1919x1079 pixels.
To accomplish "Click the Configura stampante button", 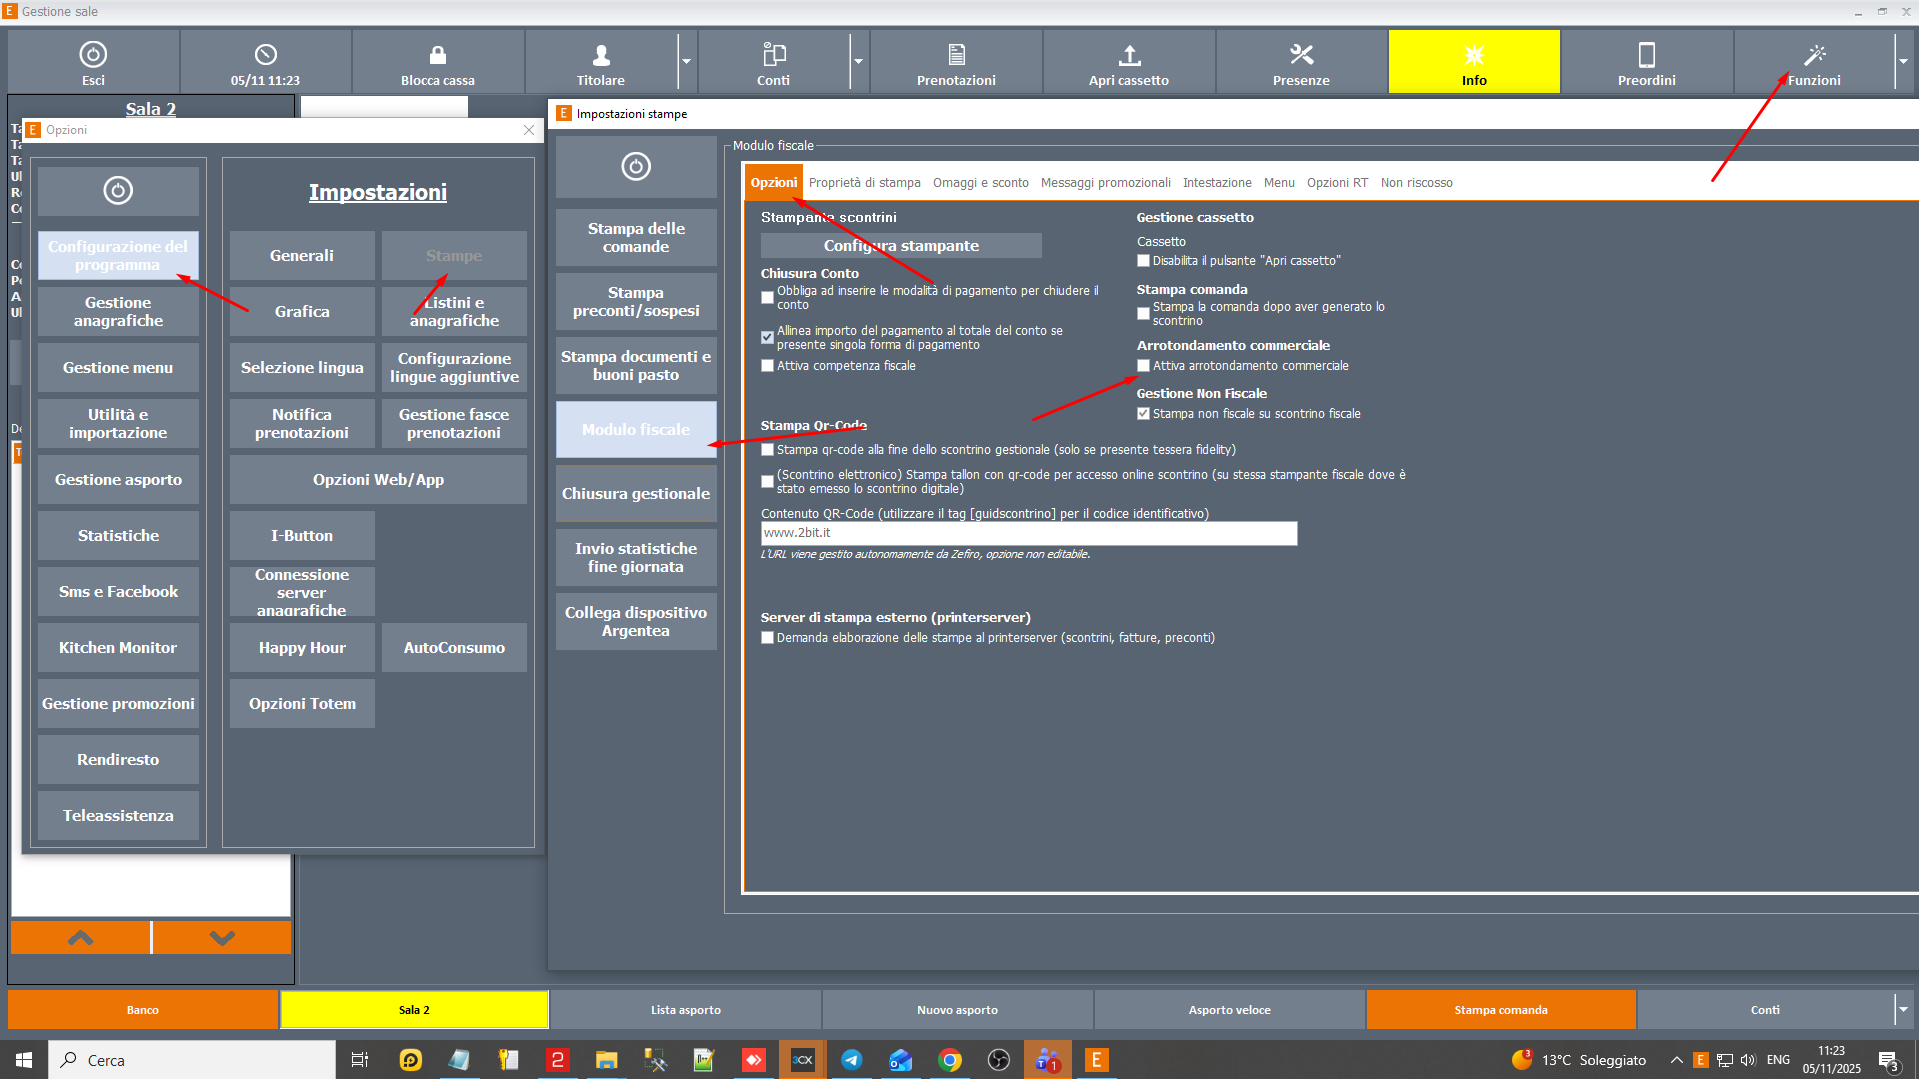I will pyautogui.click(x=901, y=246).
